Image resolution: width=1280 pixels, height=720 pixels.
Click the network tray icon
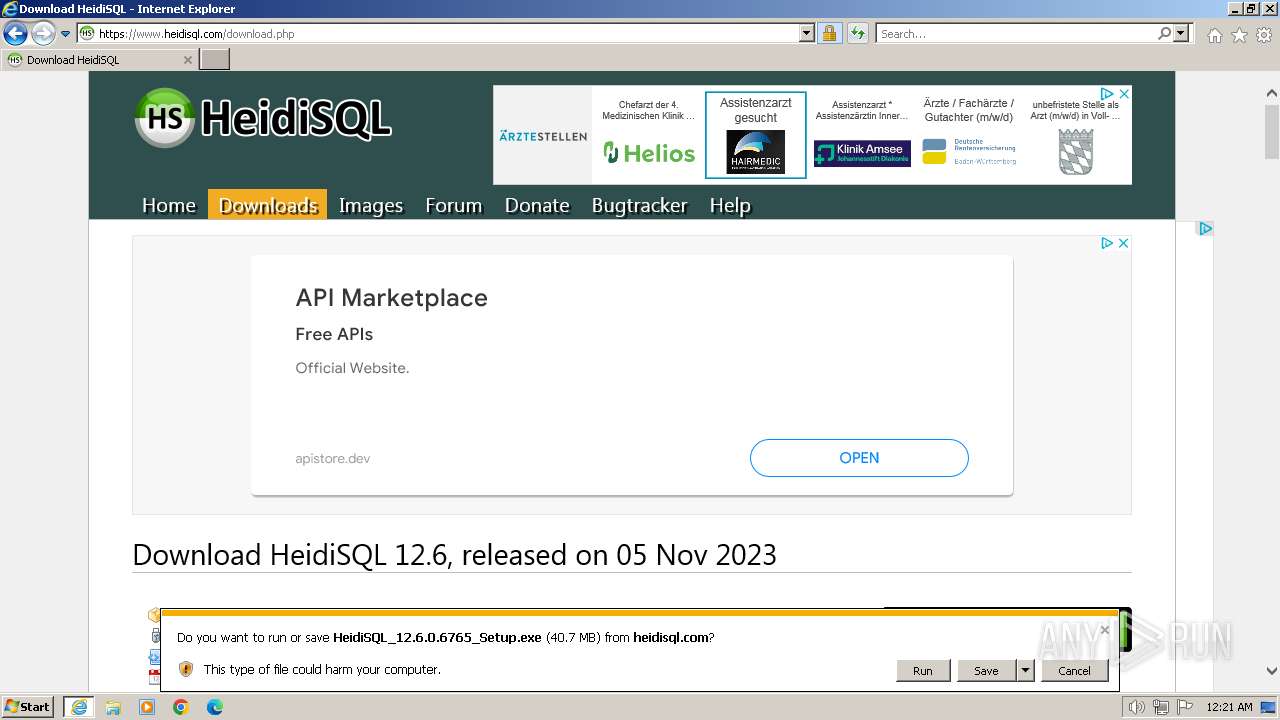pos(1161,707)
